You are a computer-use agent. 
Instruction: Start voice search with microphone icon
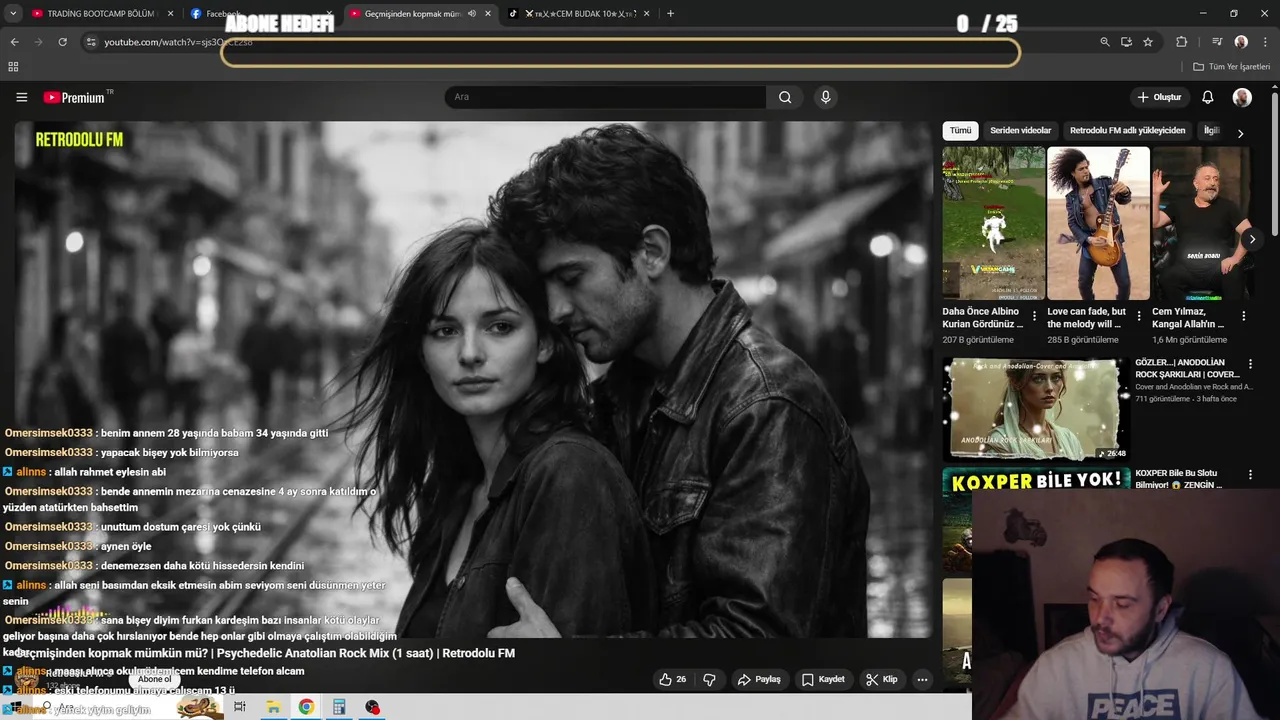coord(825,97)
